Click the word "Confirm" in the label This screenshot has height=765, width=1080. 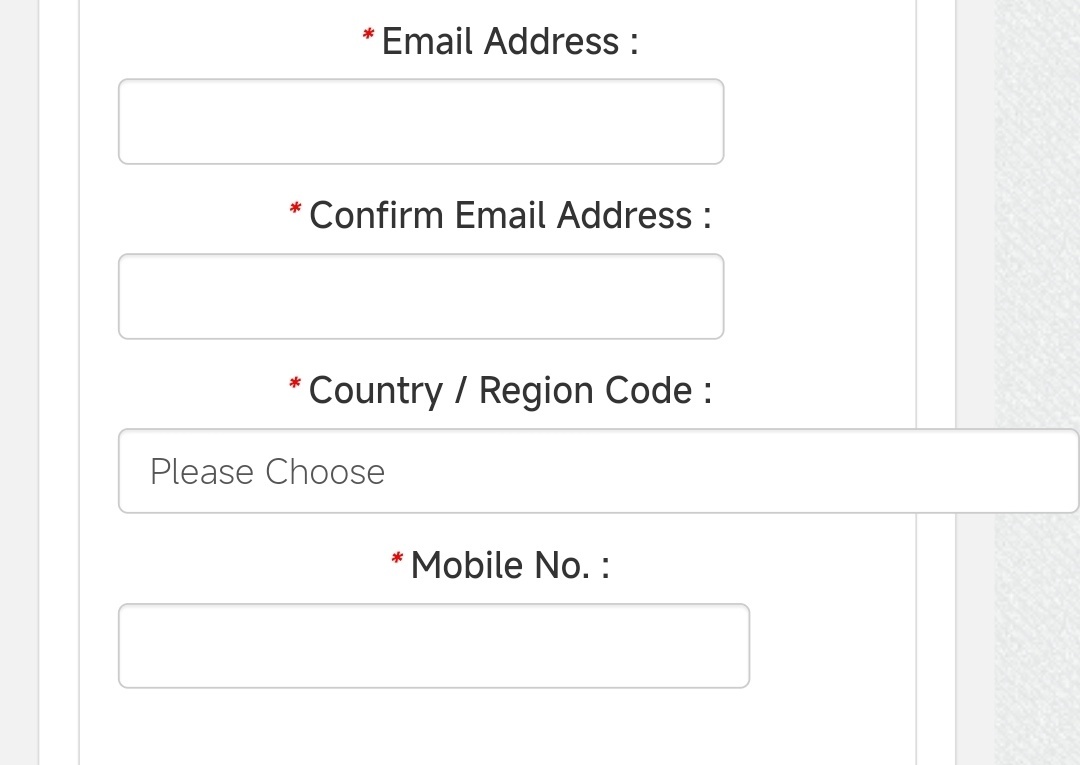pyautogui.click(x=376, y=216)
